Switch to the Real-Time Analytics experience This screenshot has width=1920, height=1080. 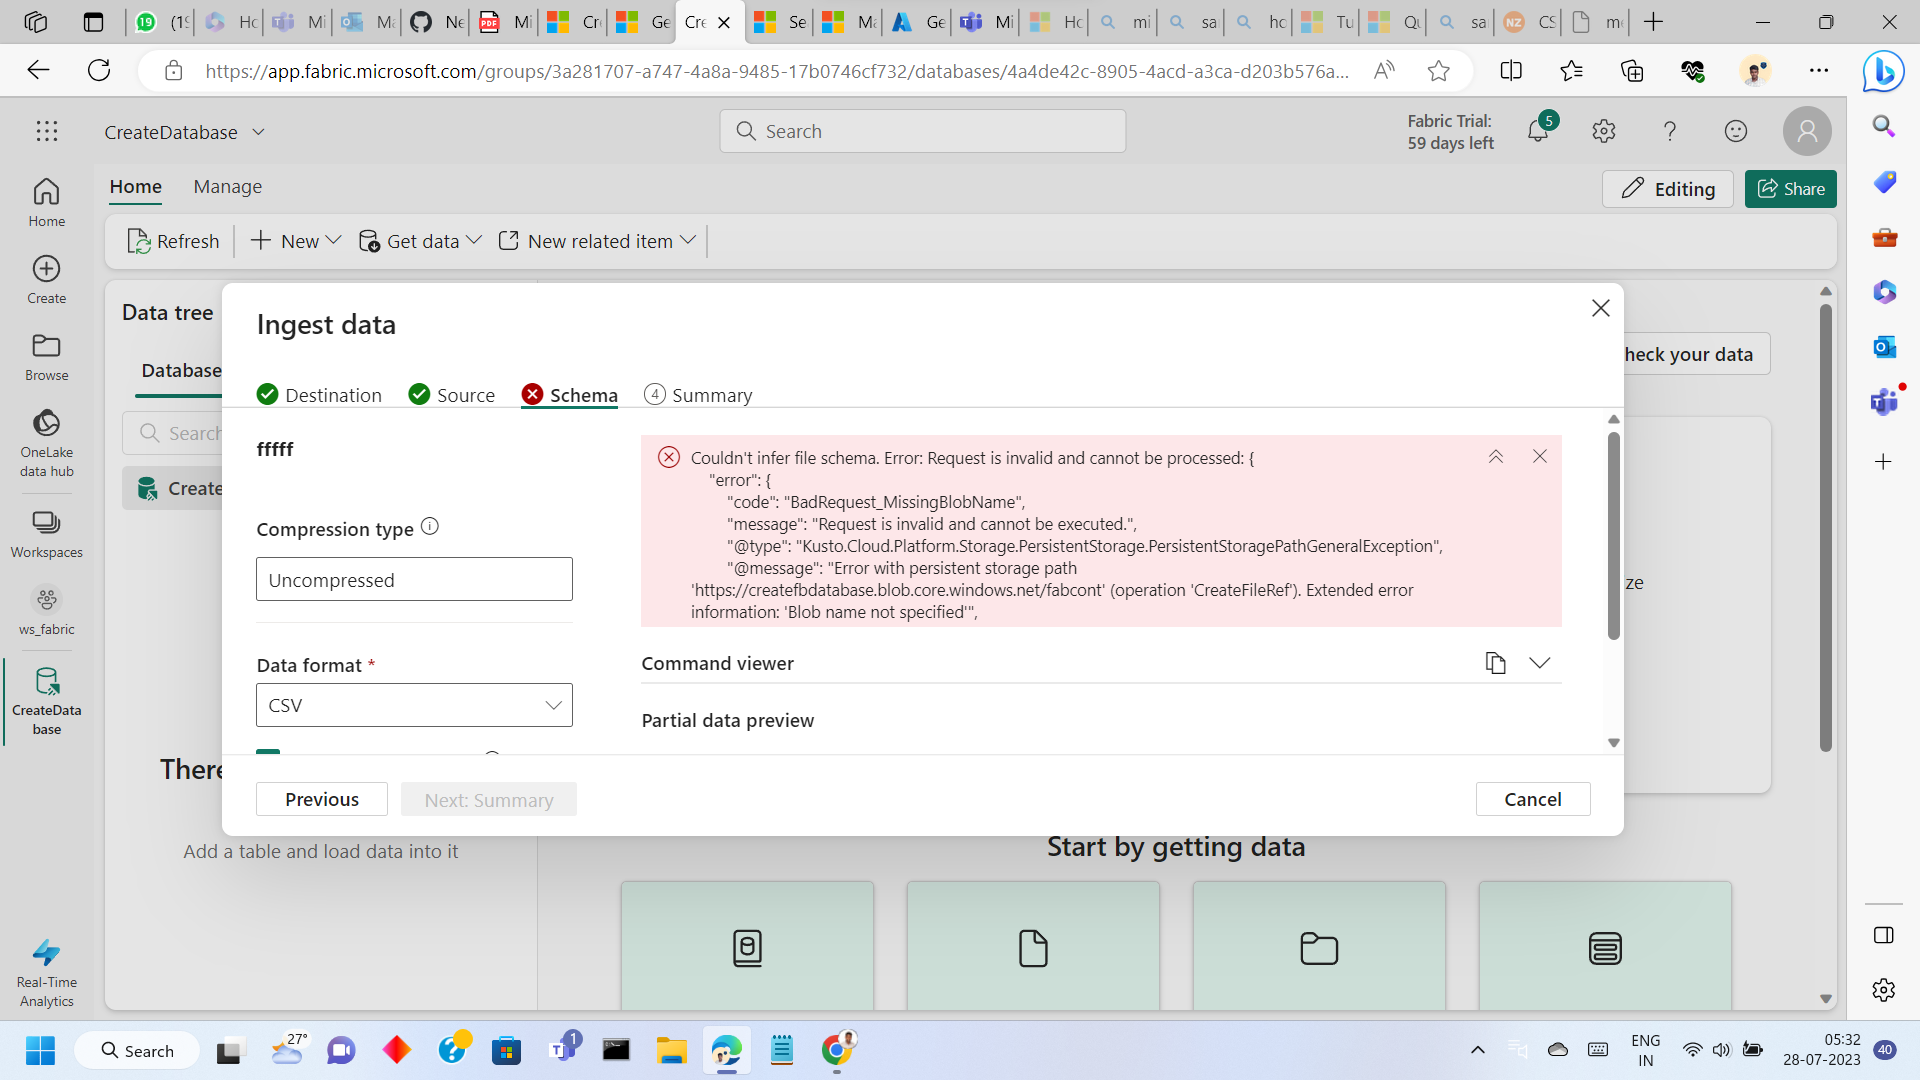point(46,968)
